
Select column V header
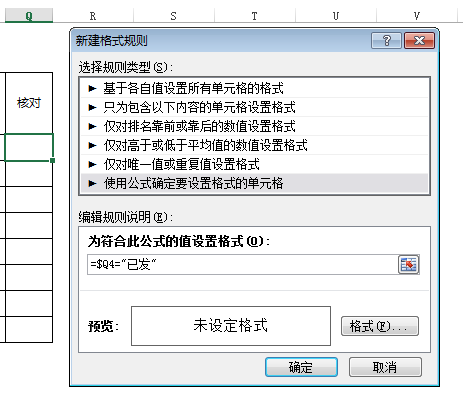(x=417, y=16)
